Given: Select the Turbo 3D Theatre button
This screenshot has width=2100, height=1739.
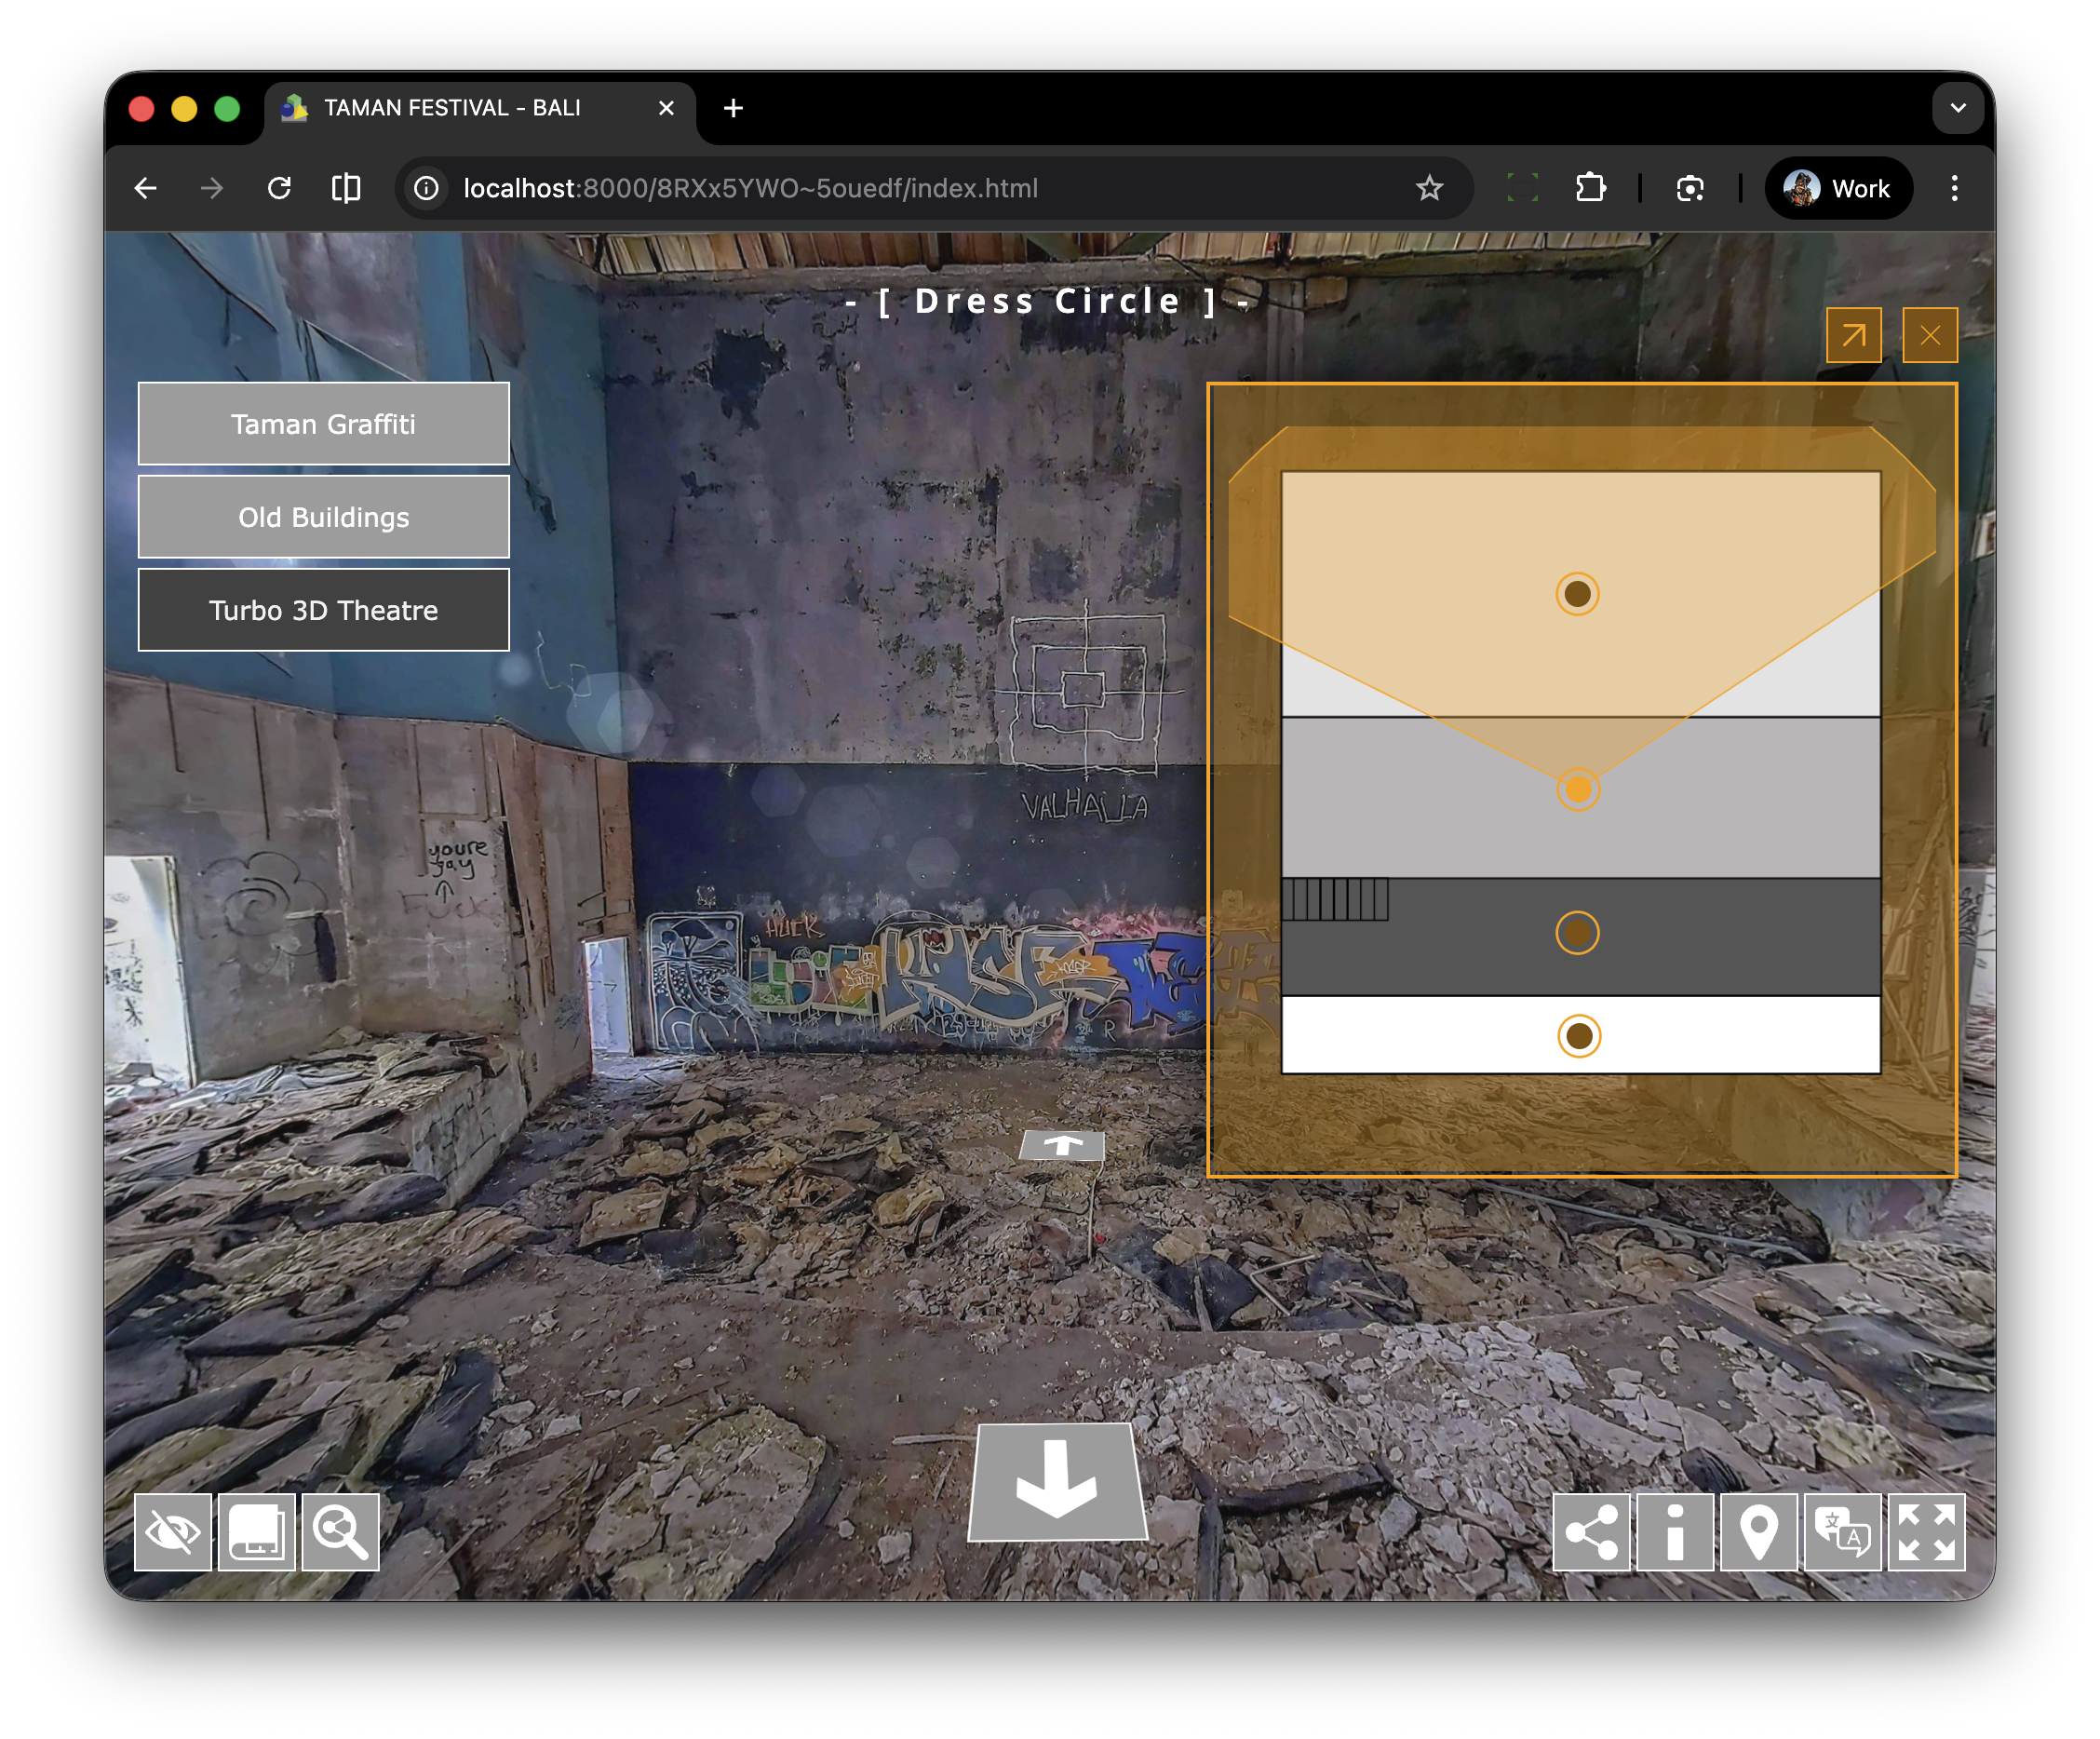Looking at the screenshot, I should 323,610.
